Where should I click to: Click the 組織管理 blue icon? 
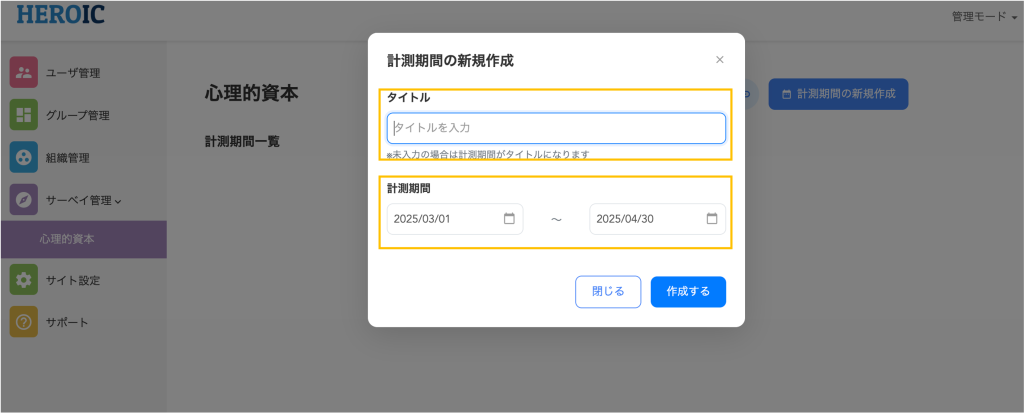tap(24, 157)
